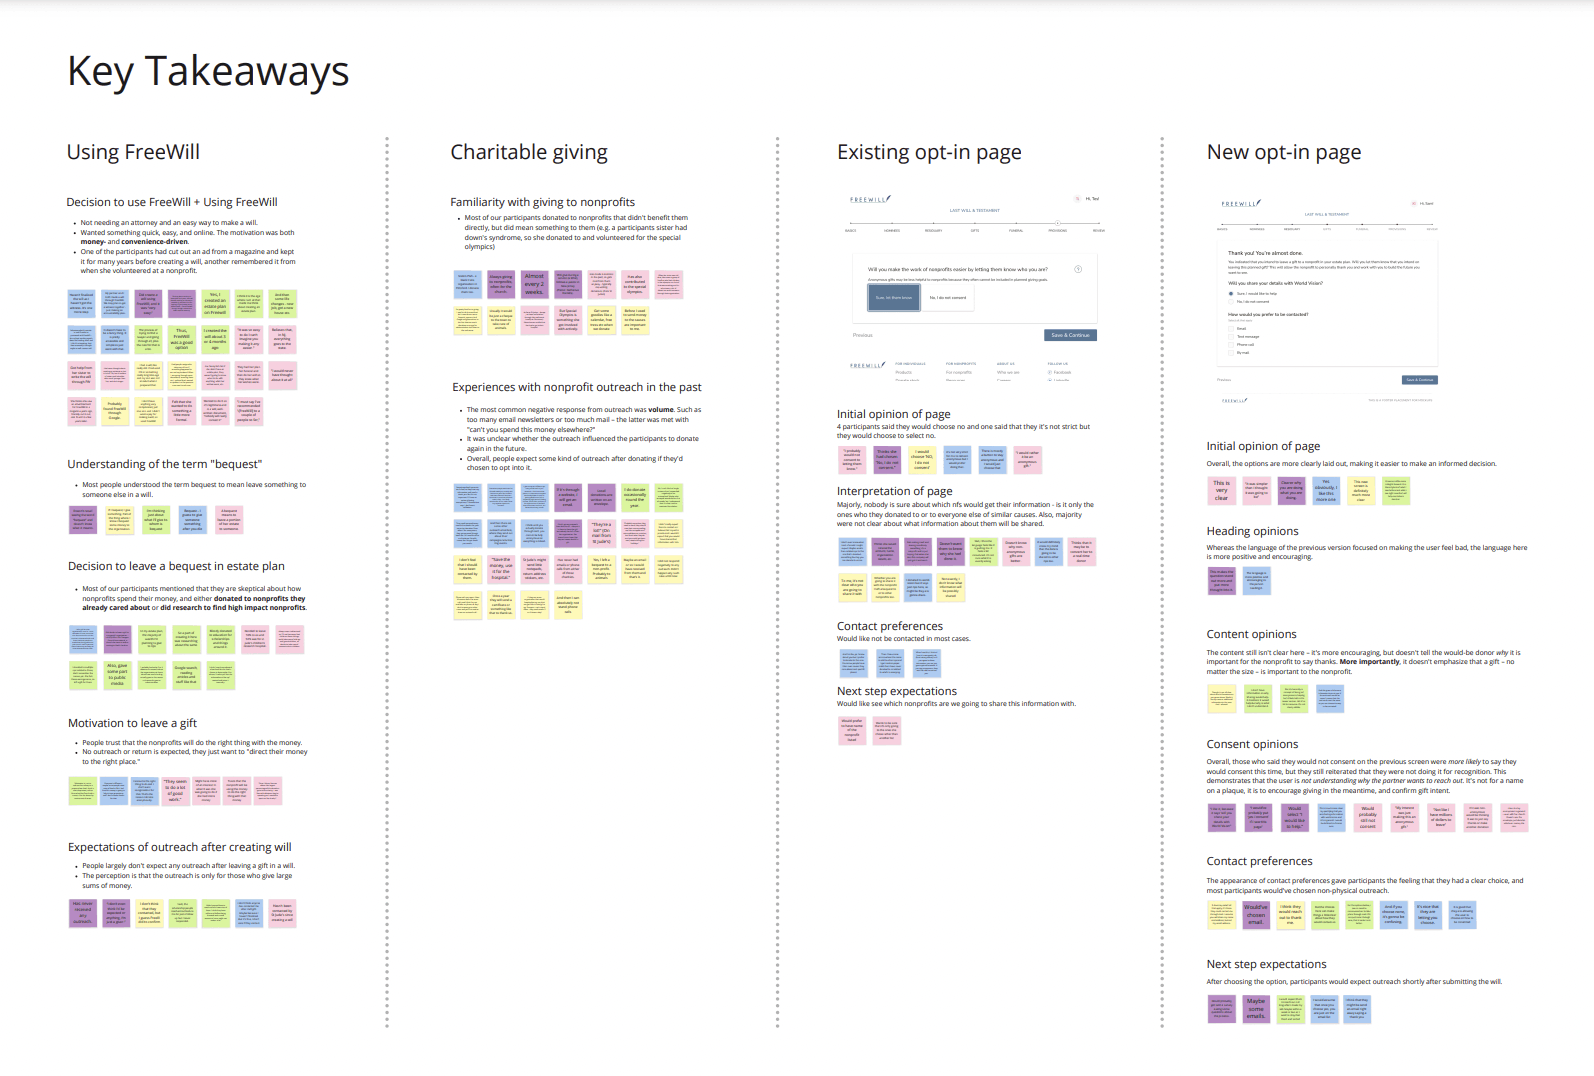Click Save & Continue in the existing opt-in mockup
Viewport: 1594px width, 1076px height.
pyautogui.click(x=1070, y=335)
